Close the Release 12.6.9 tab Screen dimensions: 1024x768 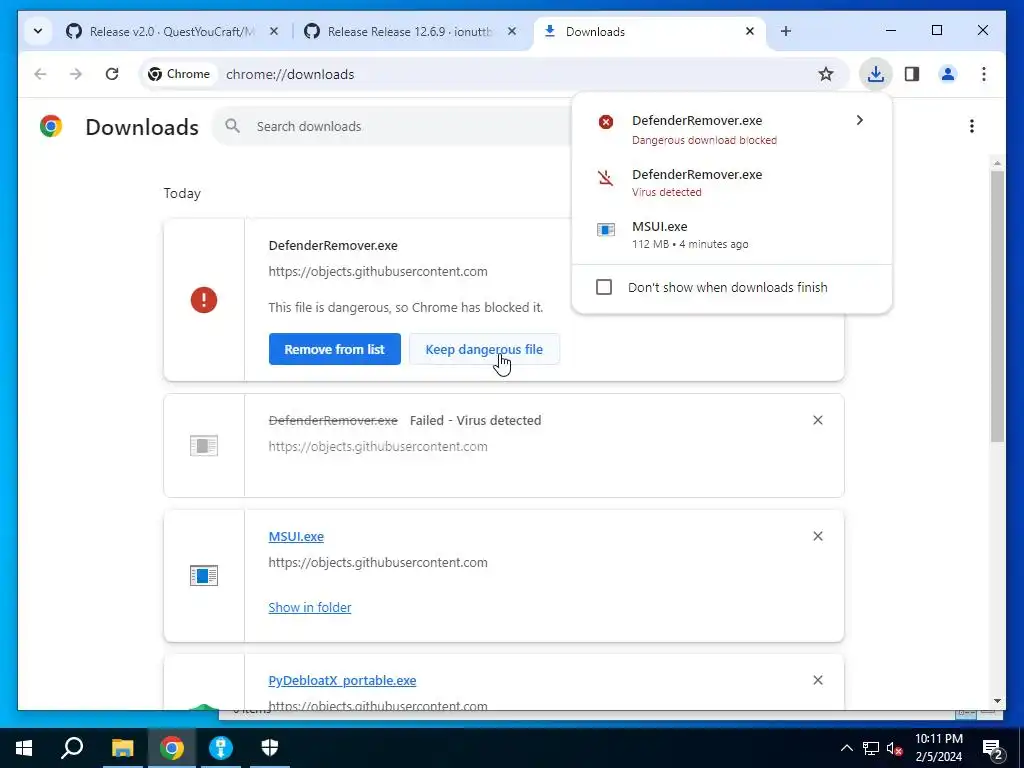tap(512, 31)
